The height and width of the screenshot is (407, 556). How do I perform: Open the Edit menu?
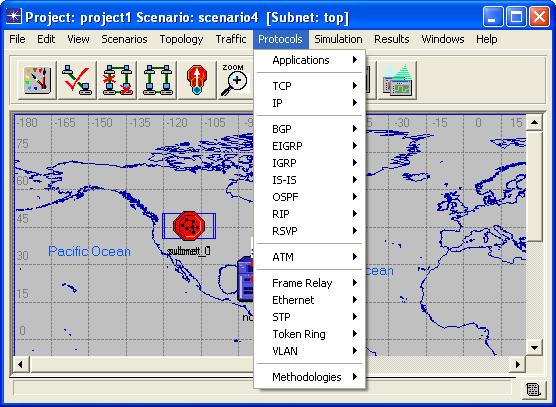tap(46, 39)
